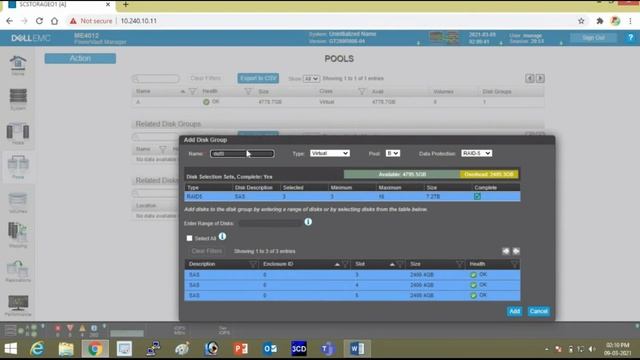The width and height of the screenshot is (640, 360).
Task: Open the Pool dropdown showing B
Action: coord(393,153)
